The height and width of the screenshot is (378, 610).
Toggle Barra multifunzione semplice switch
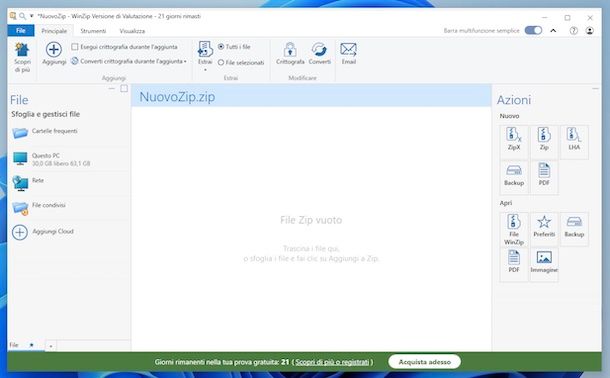(533, 30)
